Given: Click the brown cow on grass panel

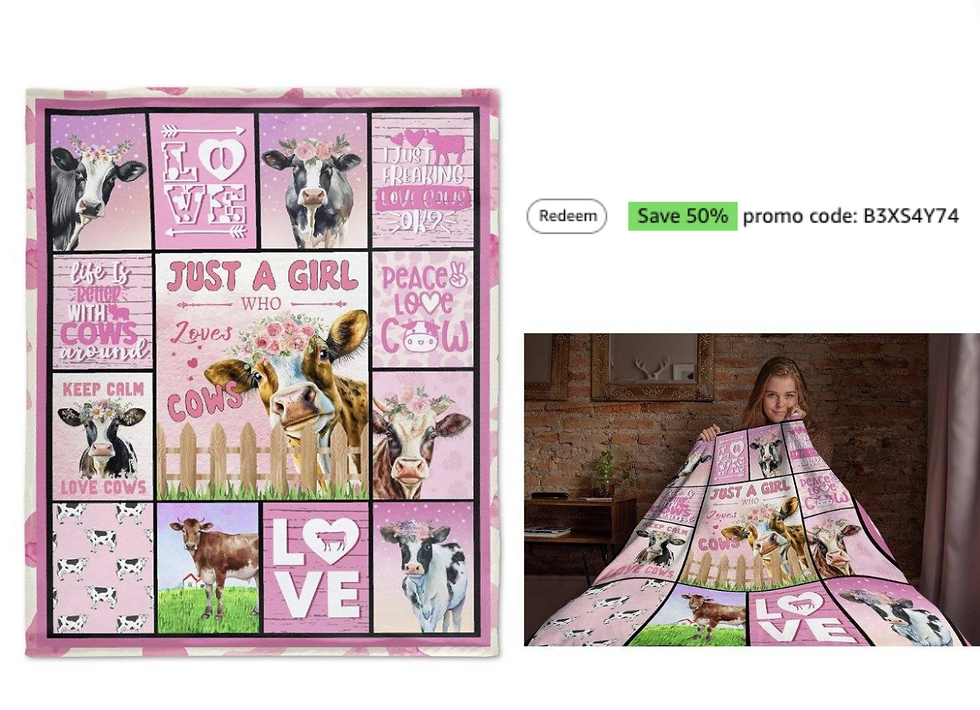Looking at the screenshot, I should (x=208, y=568).
